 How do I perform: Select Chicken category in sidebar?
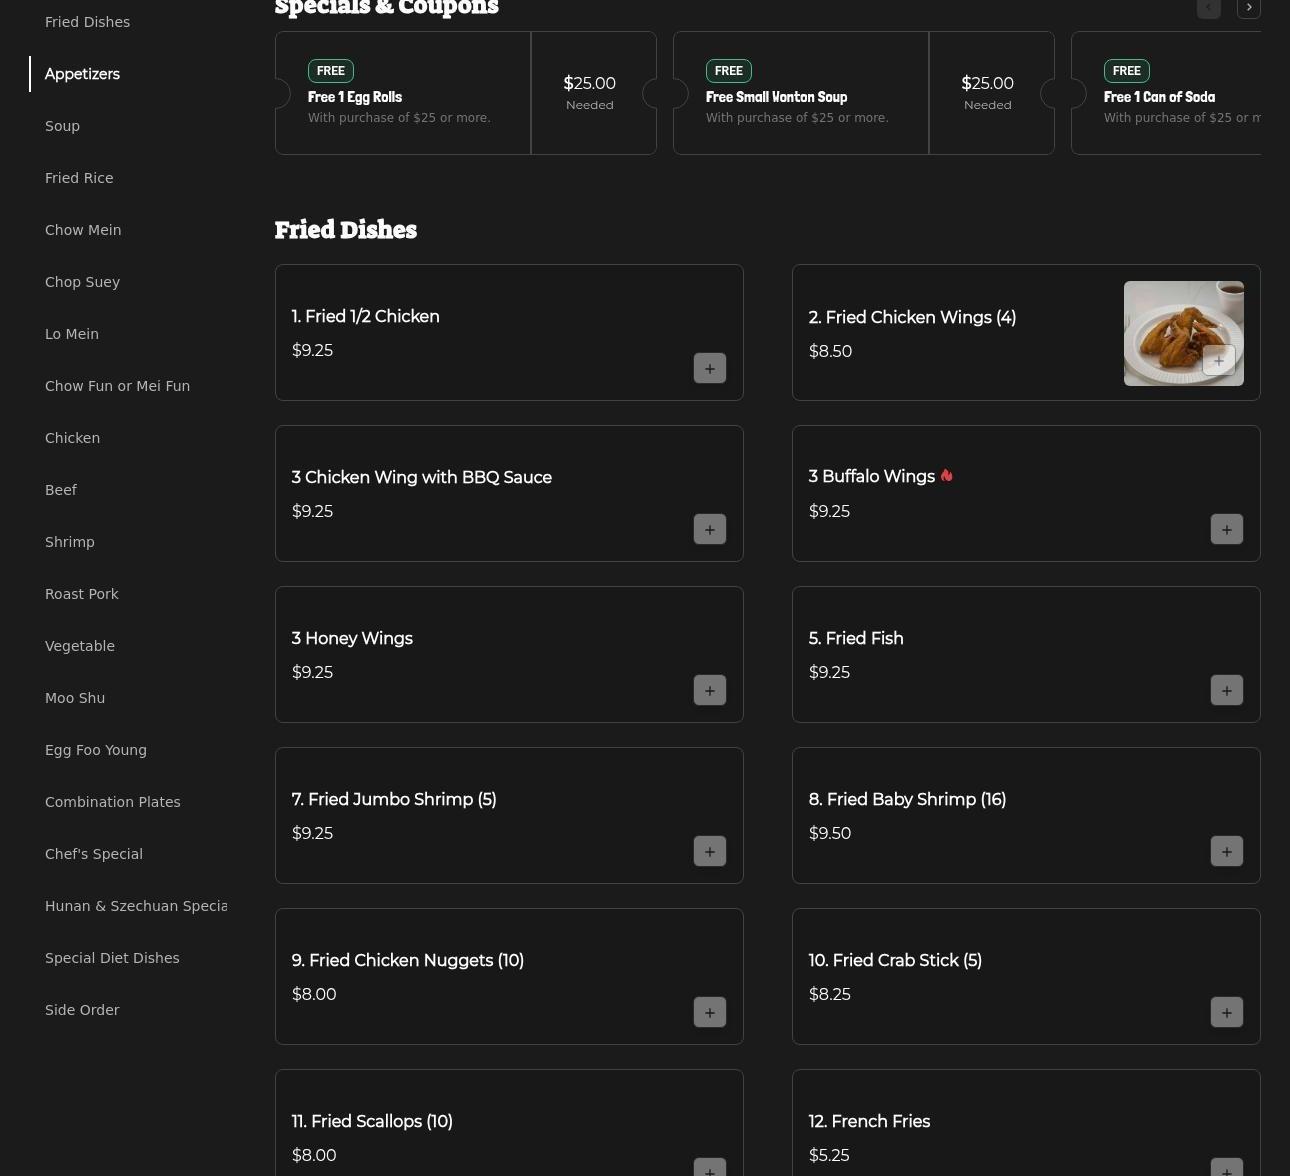pos(72,438)
